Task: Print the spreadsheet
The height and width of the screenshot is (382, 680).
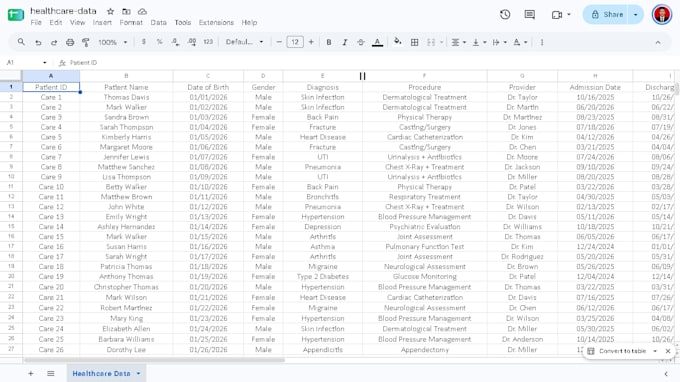Action: (x=70, y=42)
